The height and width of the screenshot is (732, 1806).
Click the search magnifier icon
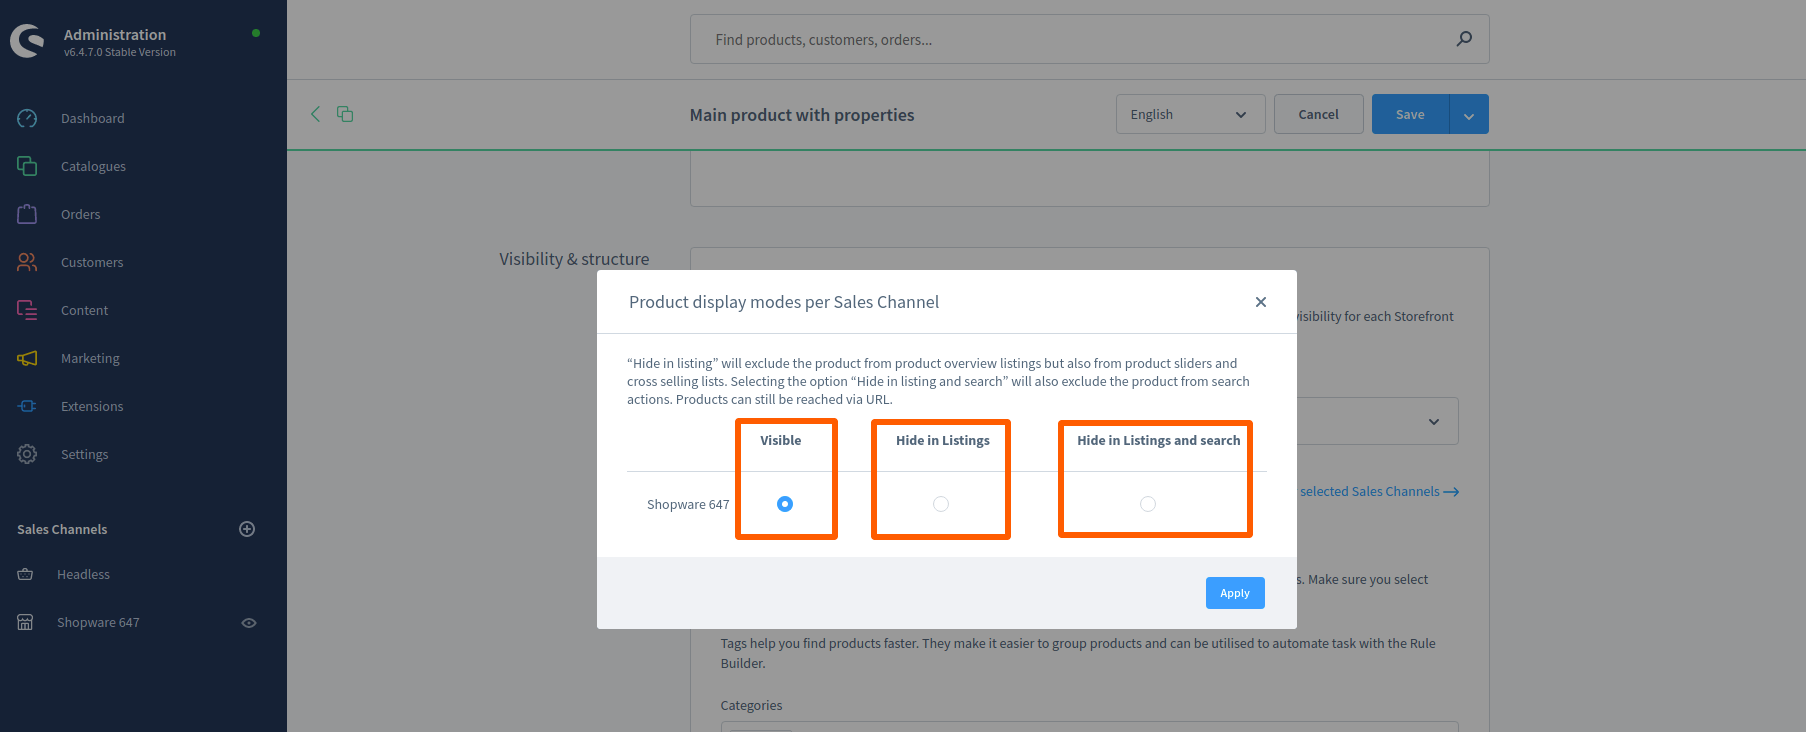pos(1464,39)
